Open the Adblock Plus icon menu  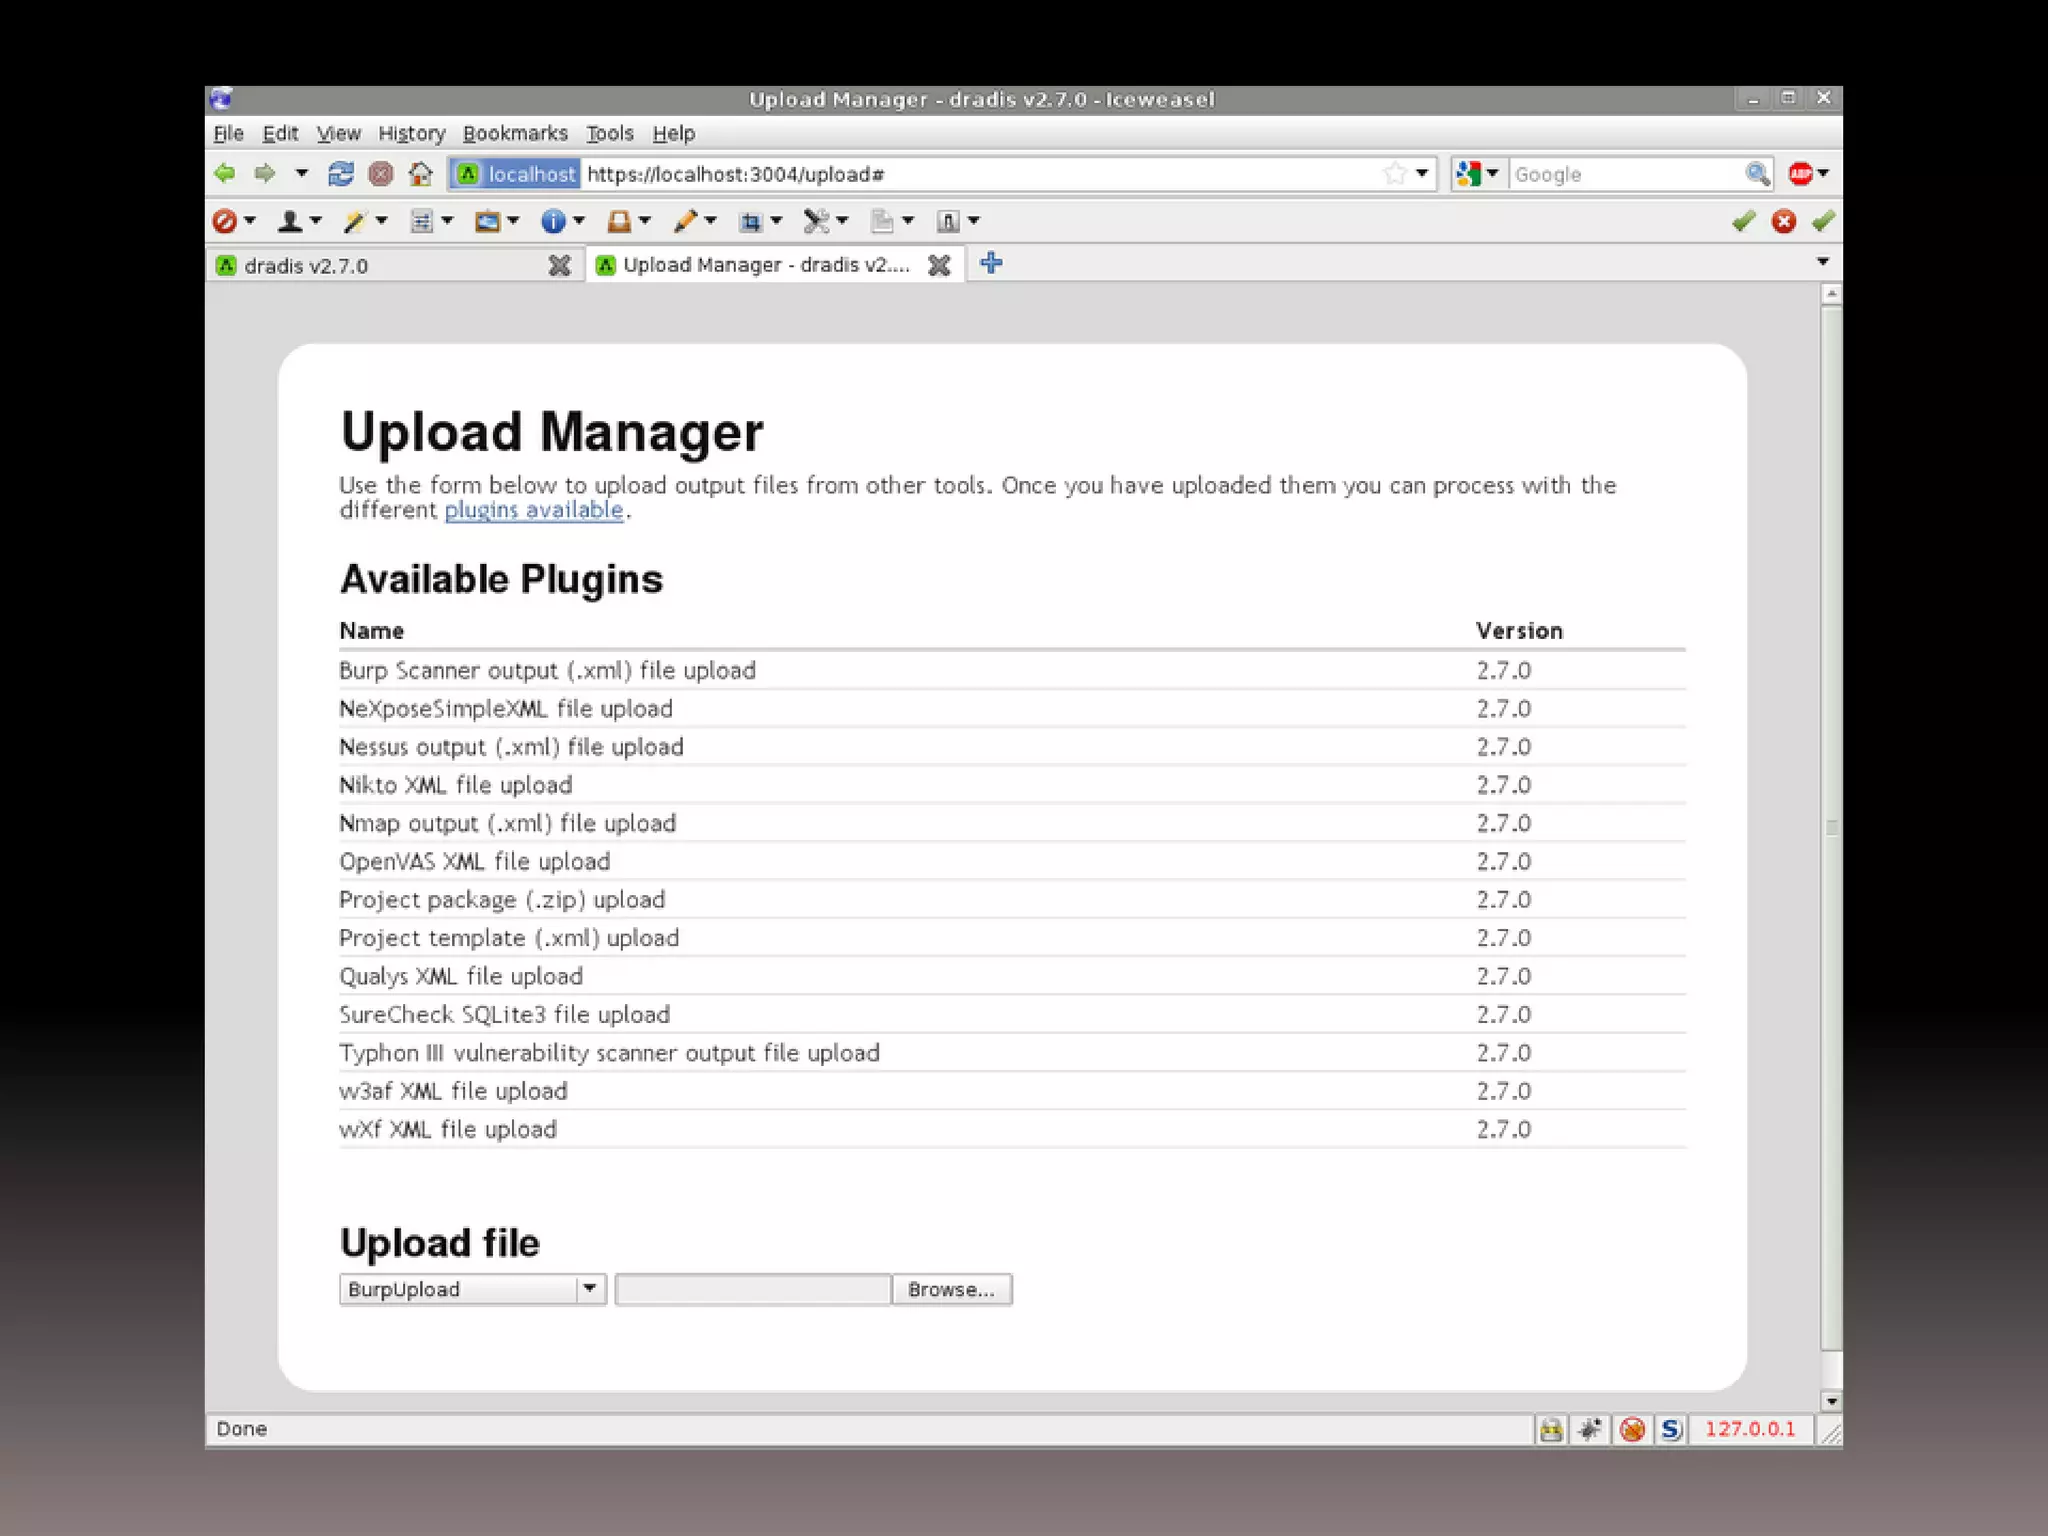point(1802,174)
